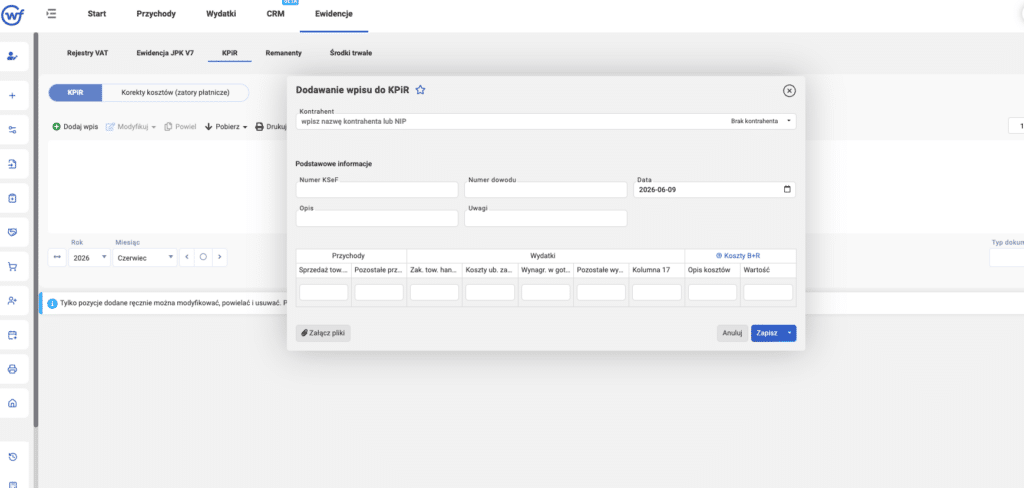Click the expand width arrows icon beside Rok
The width and height of the screenshot is (1024, 488).
(x=57, y=257)
